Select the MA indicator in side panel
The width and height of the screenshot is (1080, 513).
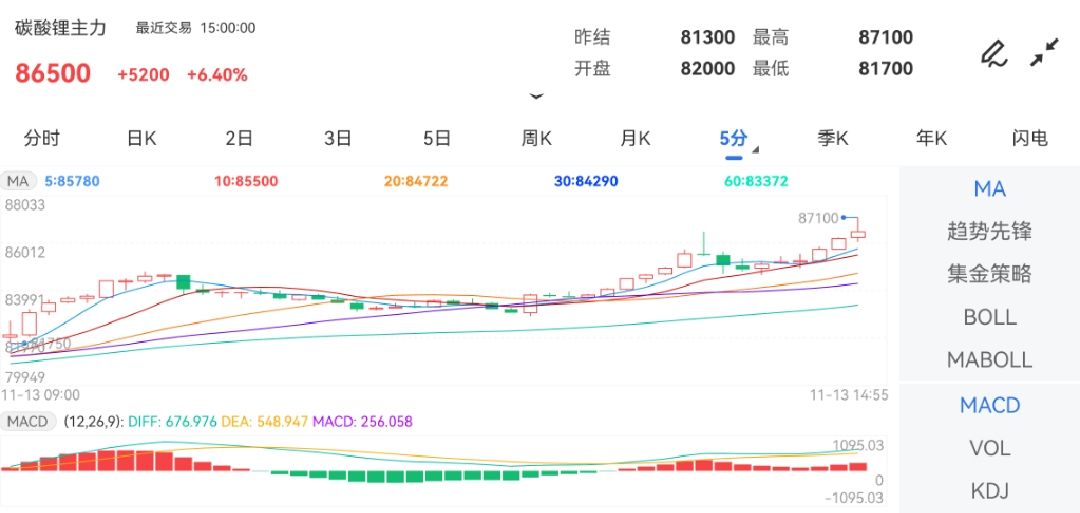tap(989, 189)
